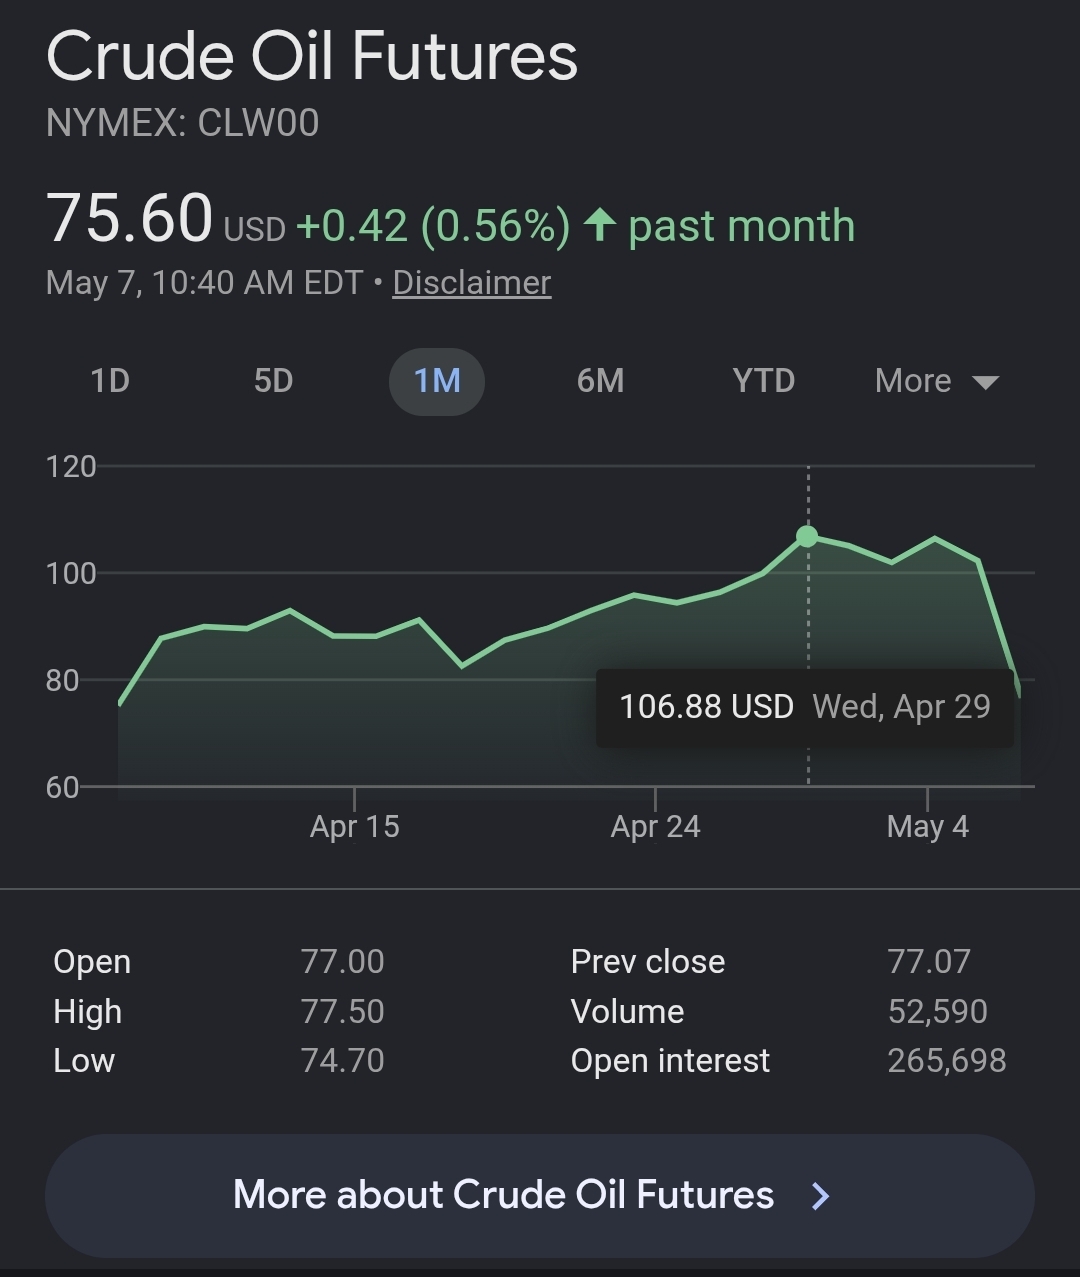
Task: Click the More dropdown triangle icon
Action: pos(985,382)
